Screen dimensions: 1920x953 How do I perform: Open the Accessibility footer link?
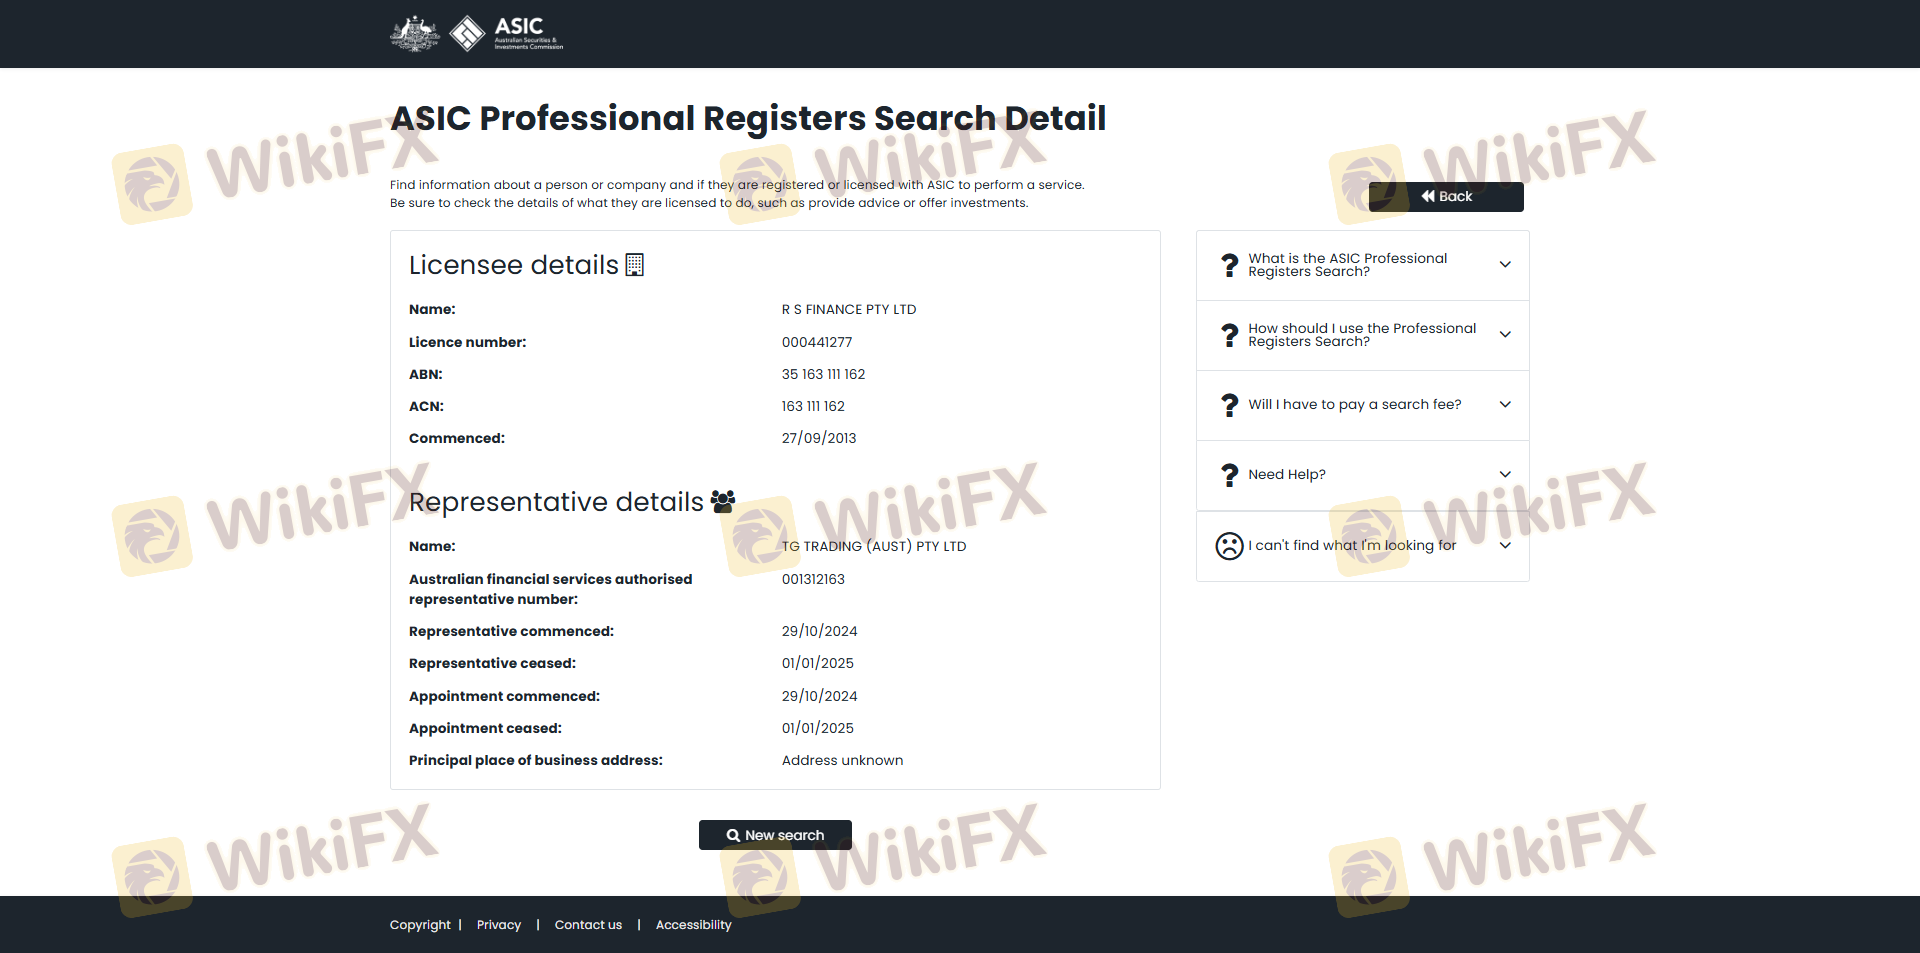coord(694,925)
